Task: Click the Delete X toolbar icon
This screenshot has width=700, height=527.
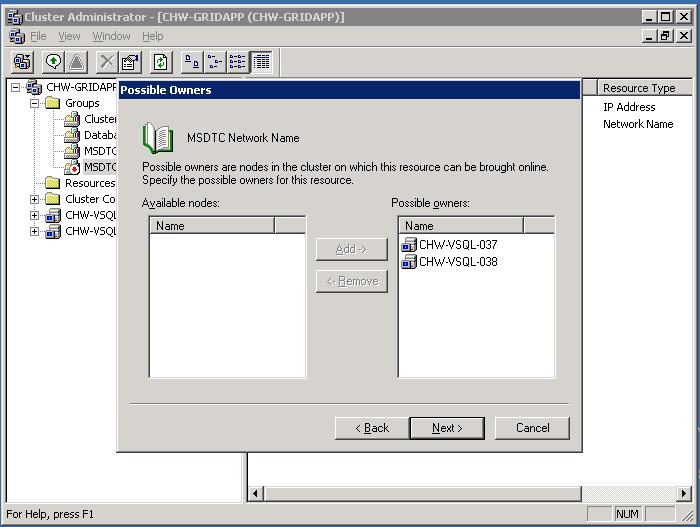Action: pyautogui.click(x=107, y=62)
